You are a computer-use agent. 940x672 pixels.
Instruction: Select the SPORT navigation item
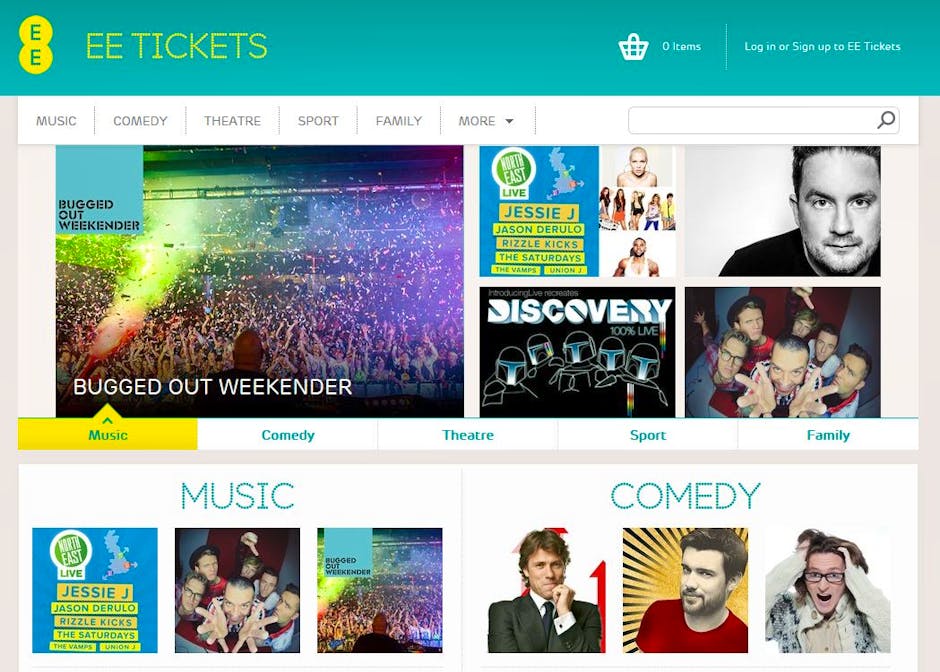(x=318, y=121)
